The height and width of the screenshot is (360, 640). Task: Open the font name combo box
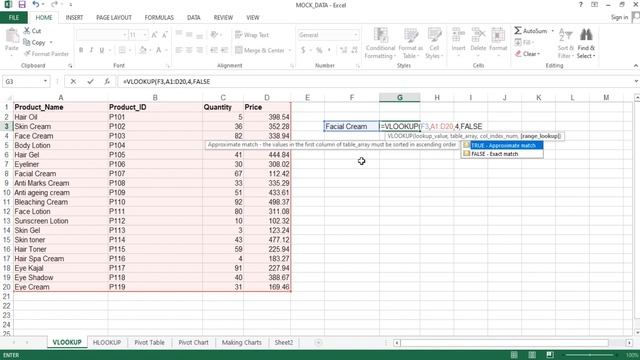(x=102, y=35)
